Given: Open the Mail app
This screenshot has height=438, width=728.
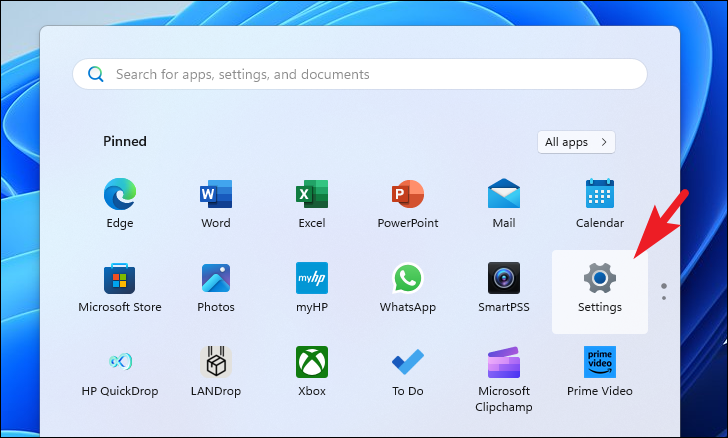Looking at the screenshot, I should coord(504,203).
